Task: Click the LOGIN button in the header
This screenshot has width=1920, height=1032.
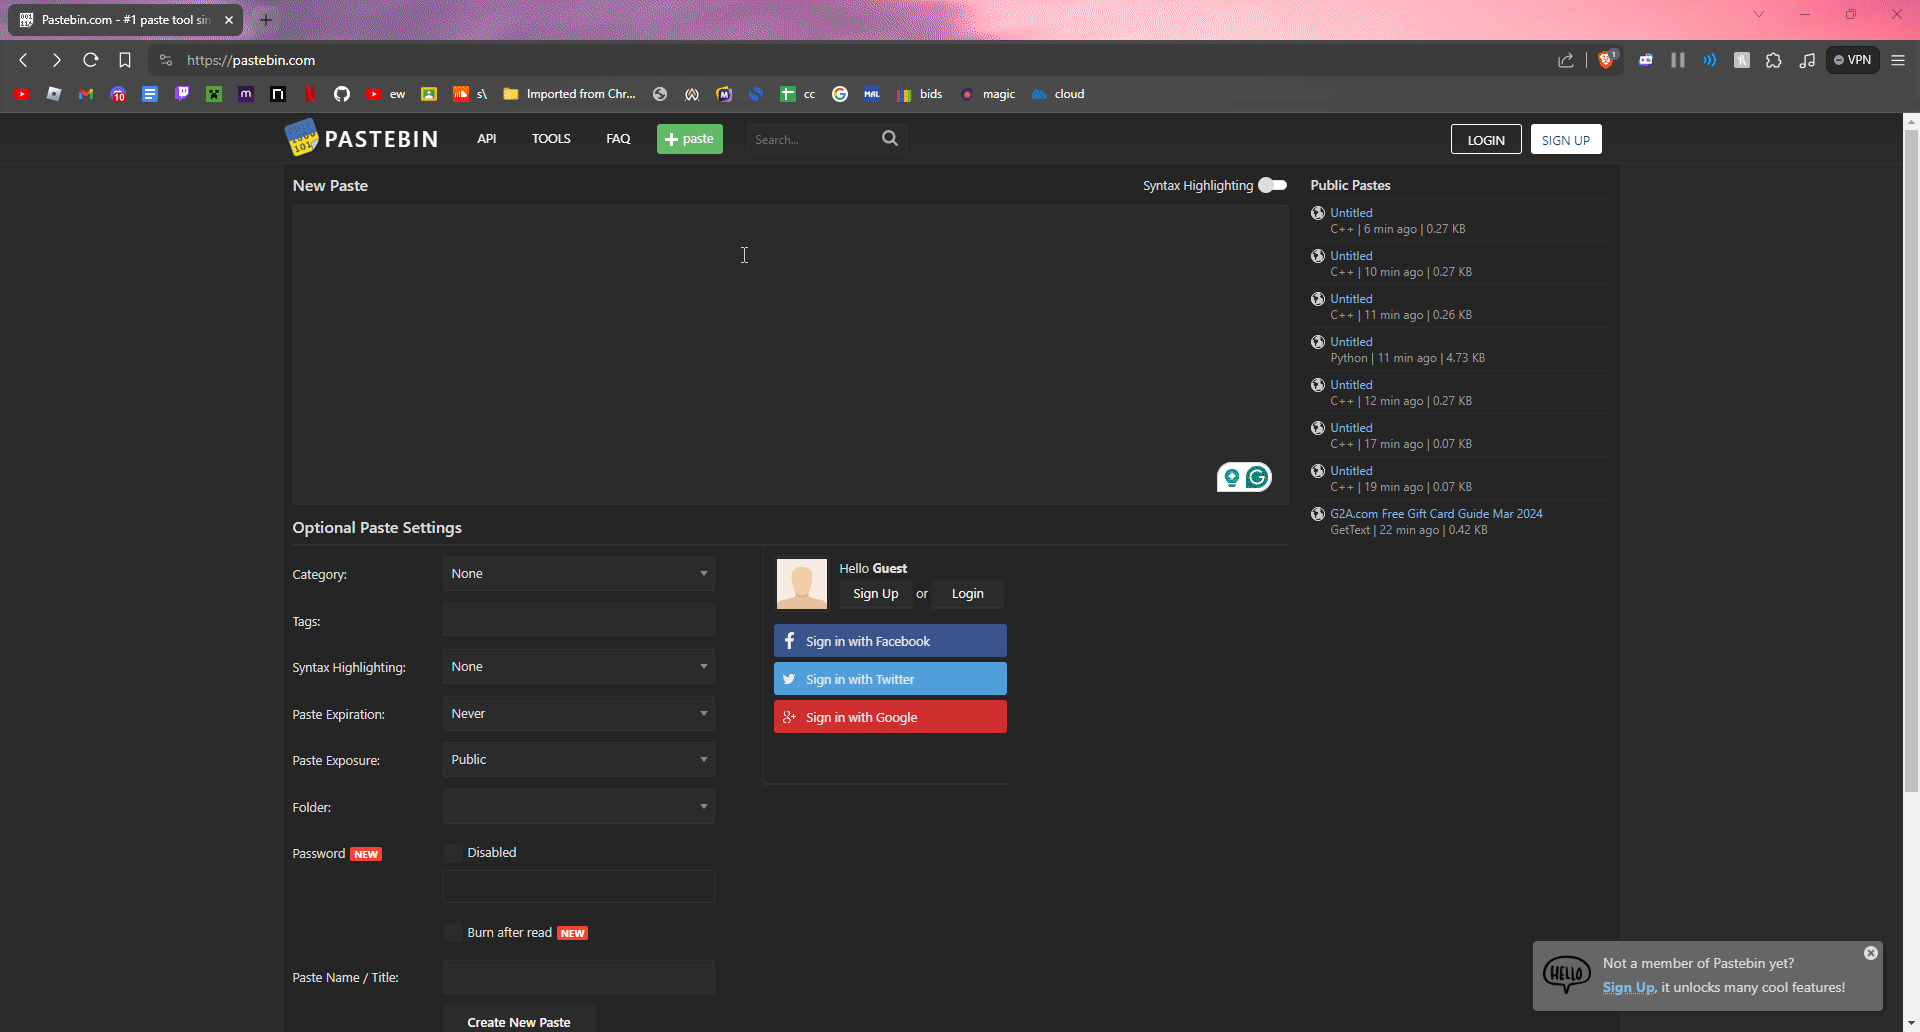Action: click(1486, 140)
